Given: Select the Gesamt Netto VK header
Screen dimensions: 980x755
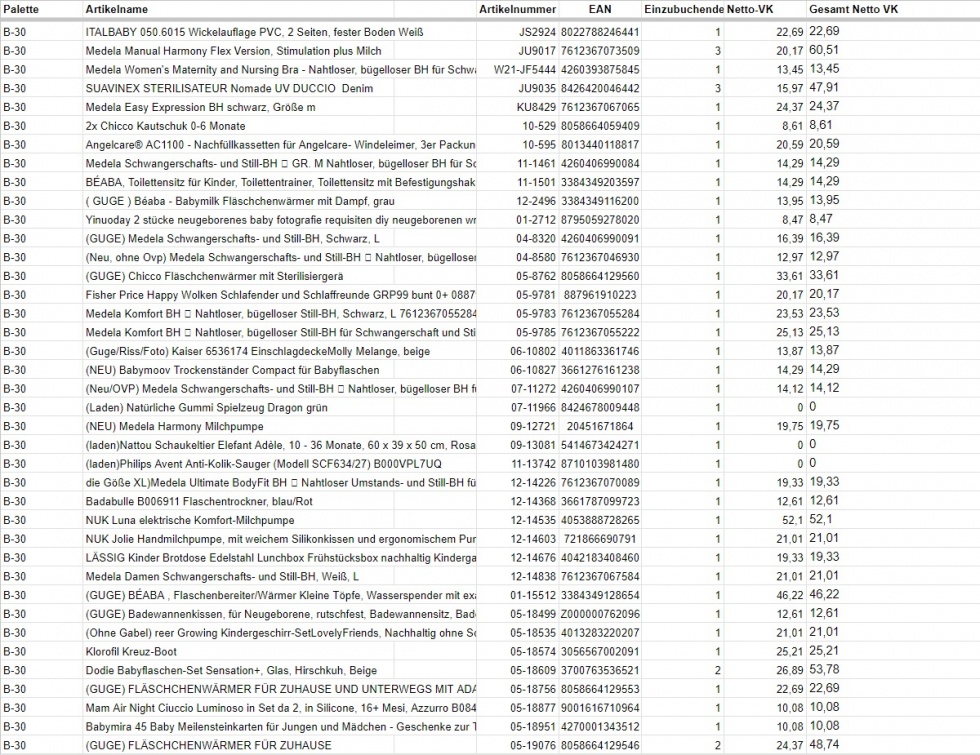Looking at the screenshot, I should (854, 9).
